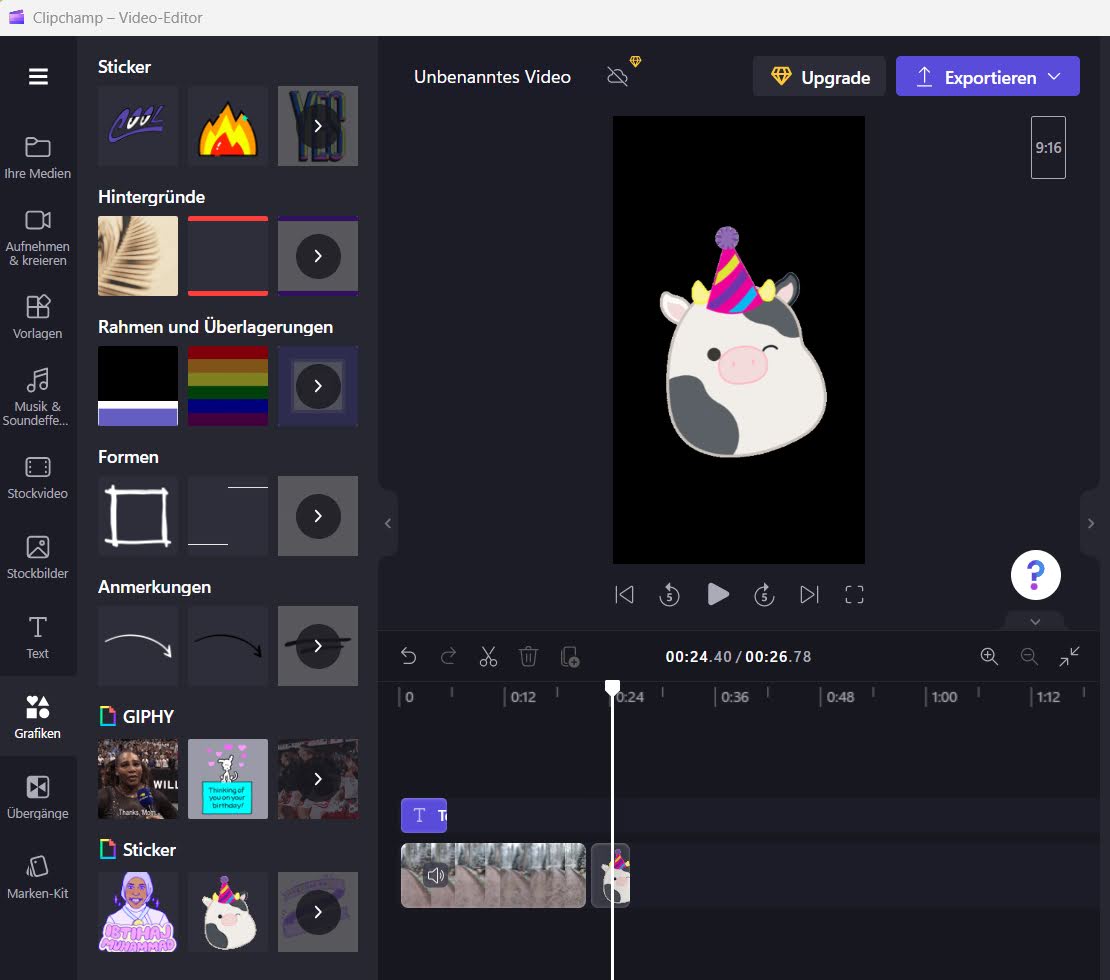Open the help question mark bubble

pos(1035,575)
